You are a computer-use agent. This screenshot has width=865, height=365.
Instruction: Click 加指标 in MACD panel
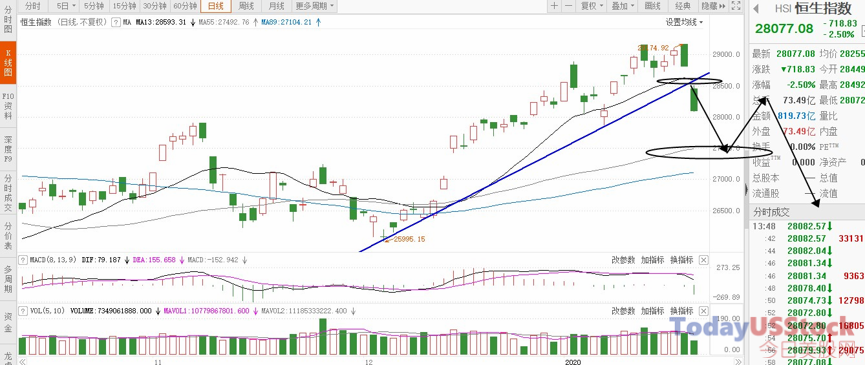pyautogui.click(x=652, y=260)
